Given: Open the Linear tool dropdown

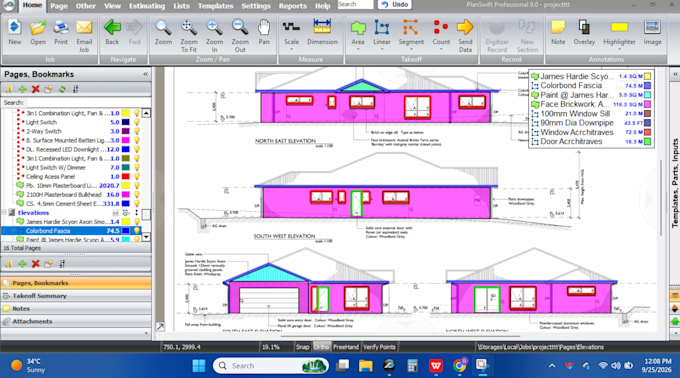Looking at the screenshot, I should click(x=382, y=49).
